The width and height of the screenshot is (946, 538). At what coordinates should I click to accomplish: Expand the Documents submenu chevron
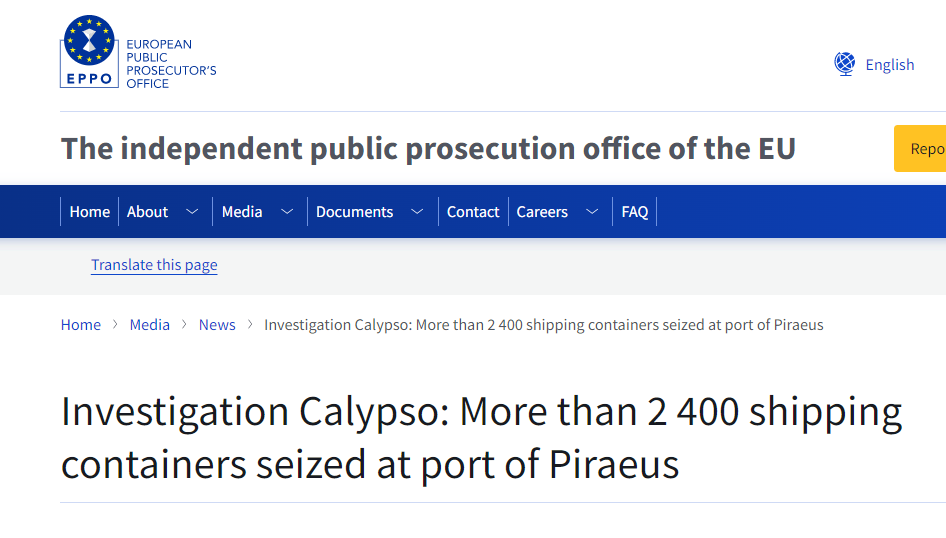(x=418, y=212)
